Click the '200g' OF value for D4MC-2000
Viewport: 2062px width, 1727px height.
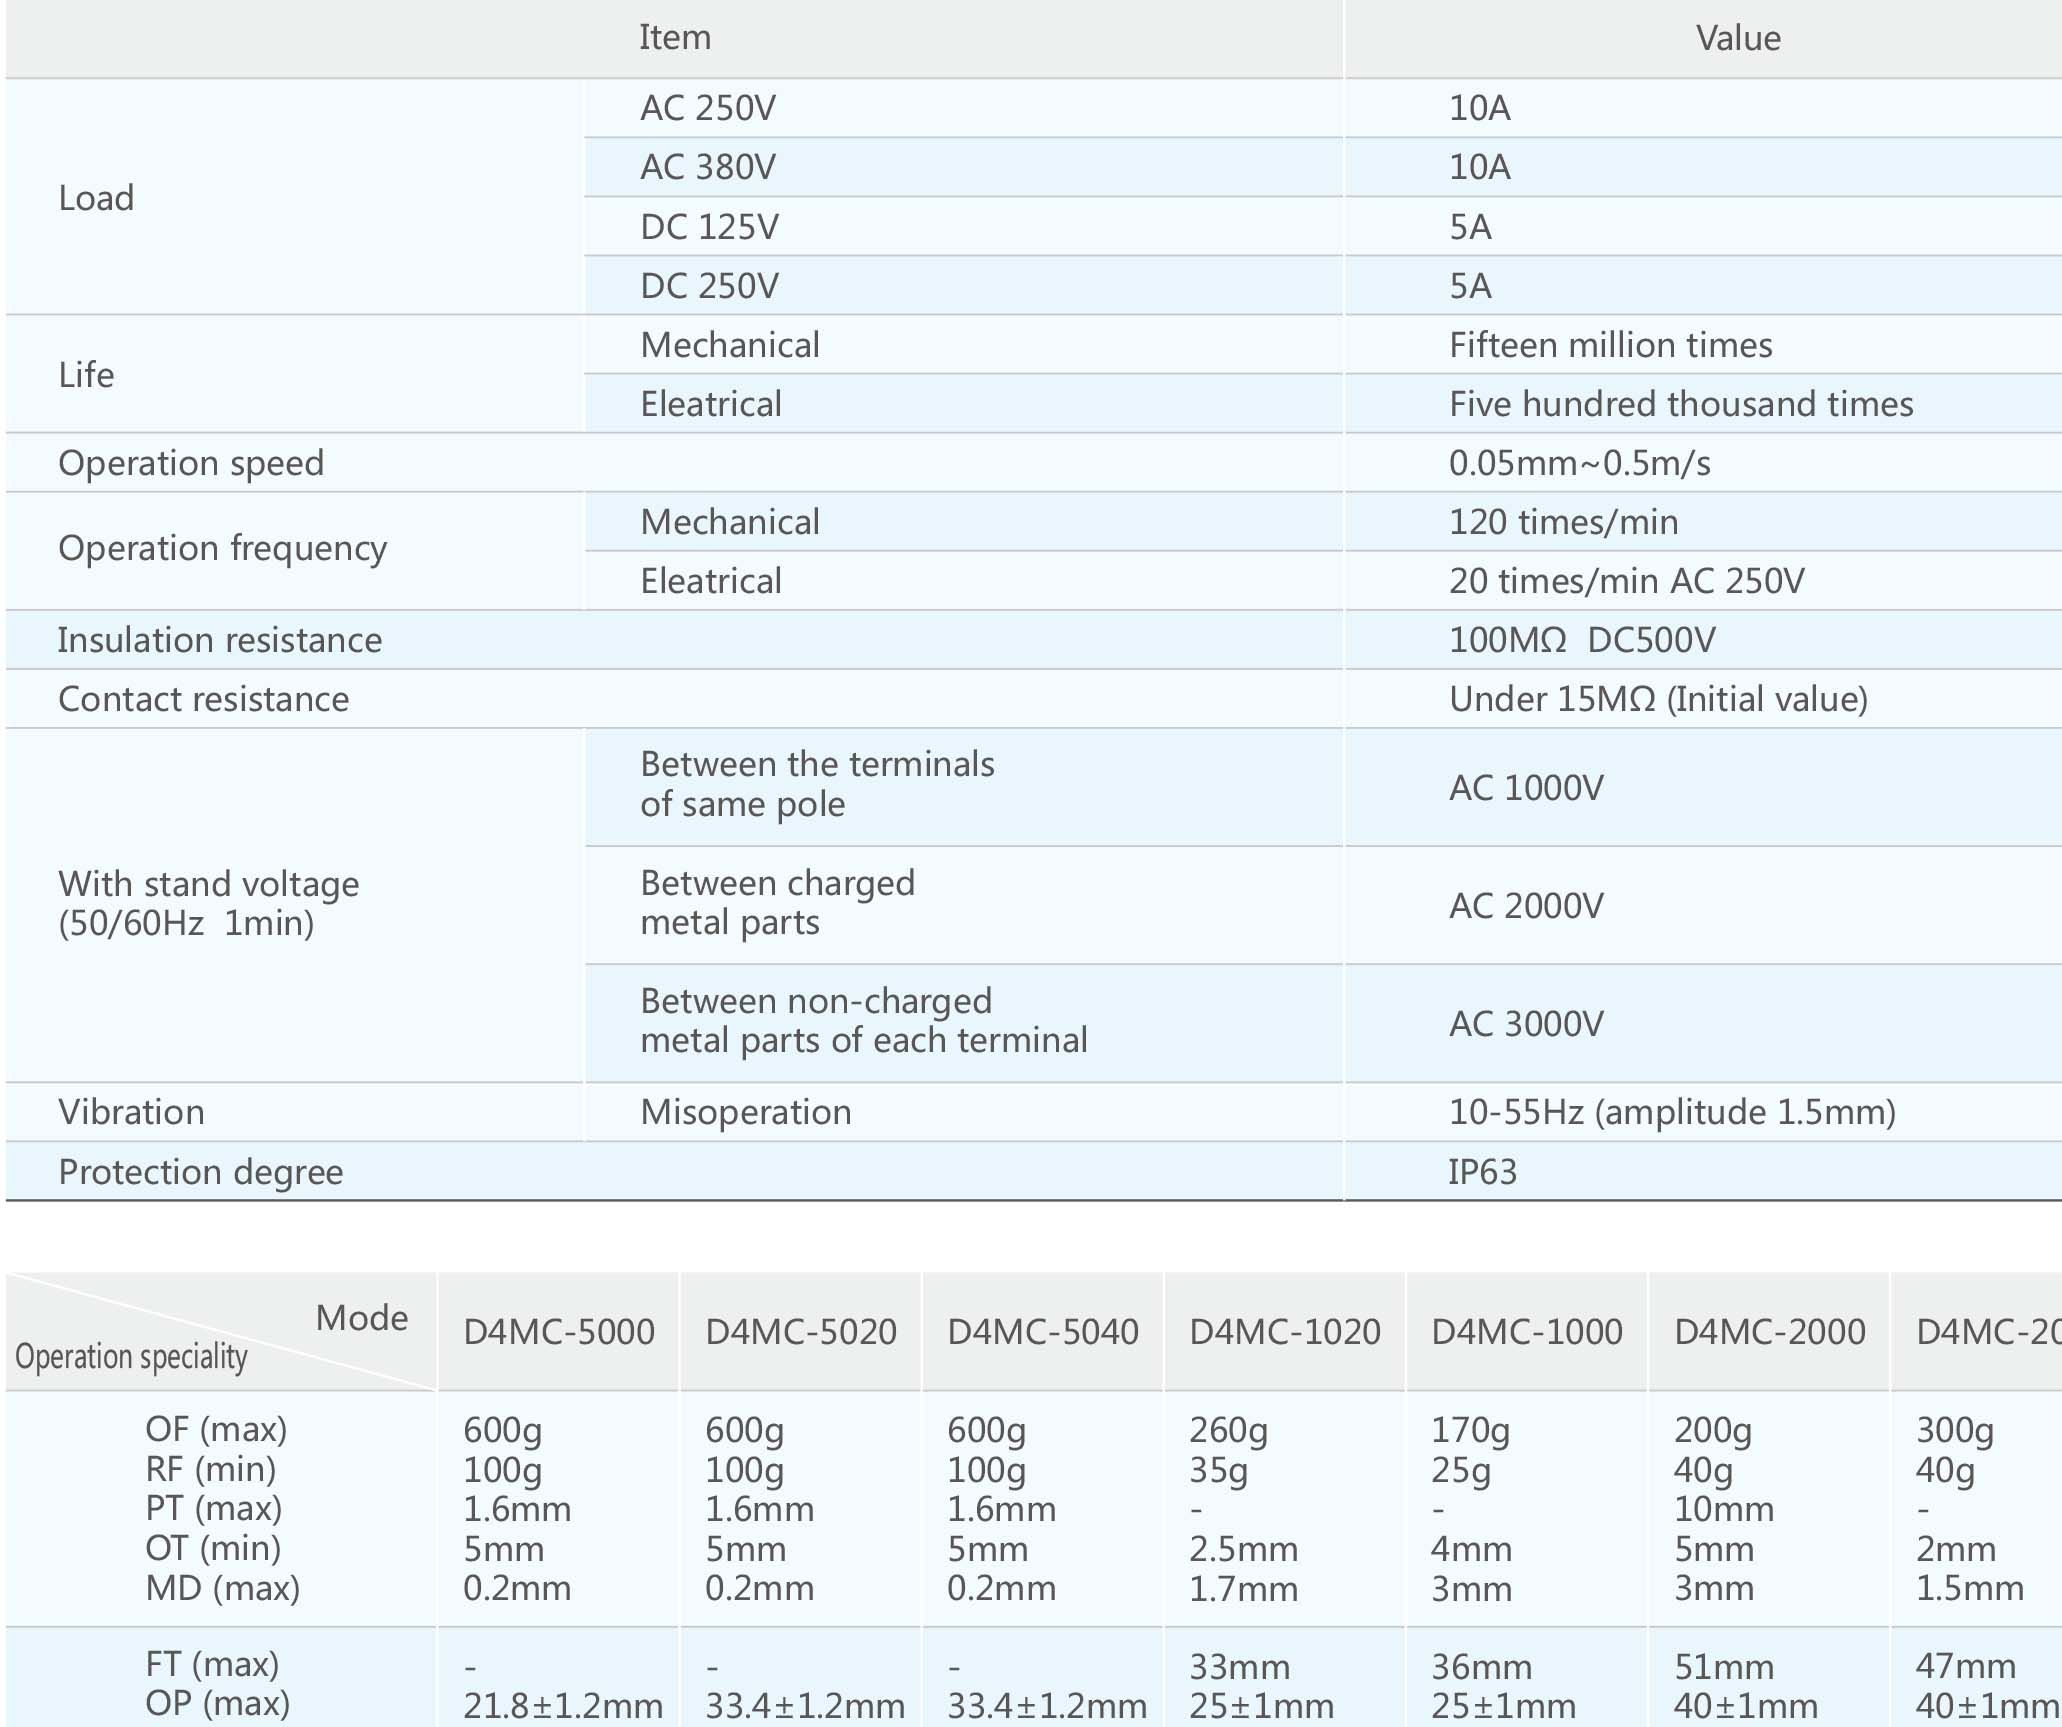[x=1713, y=1431]
